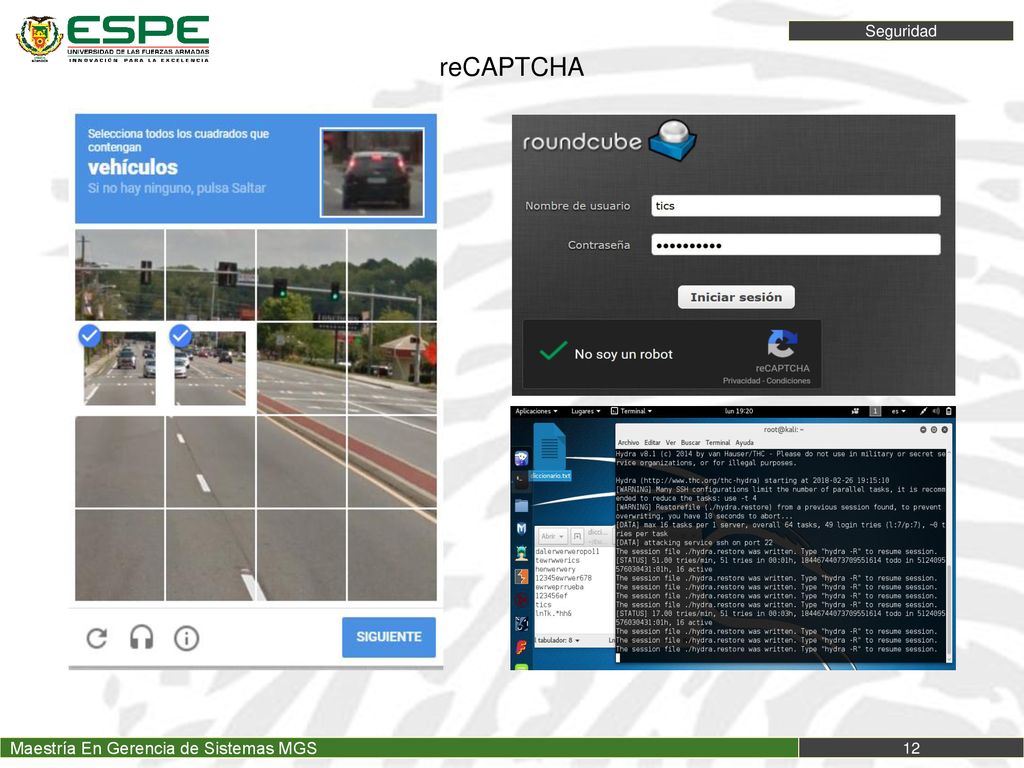Launch Burp Suite from the dock
The image size is (1024, 768).
521,577
